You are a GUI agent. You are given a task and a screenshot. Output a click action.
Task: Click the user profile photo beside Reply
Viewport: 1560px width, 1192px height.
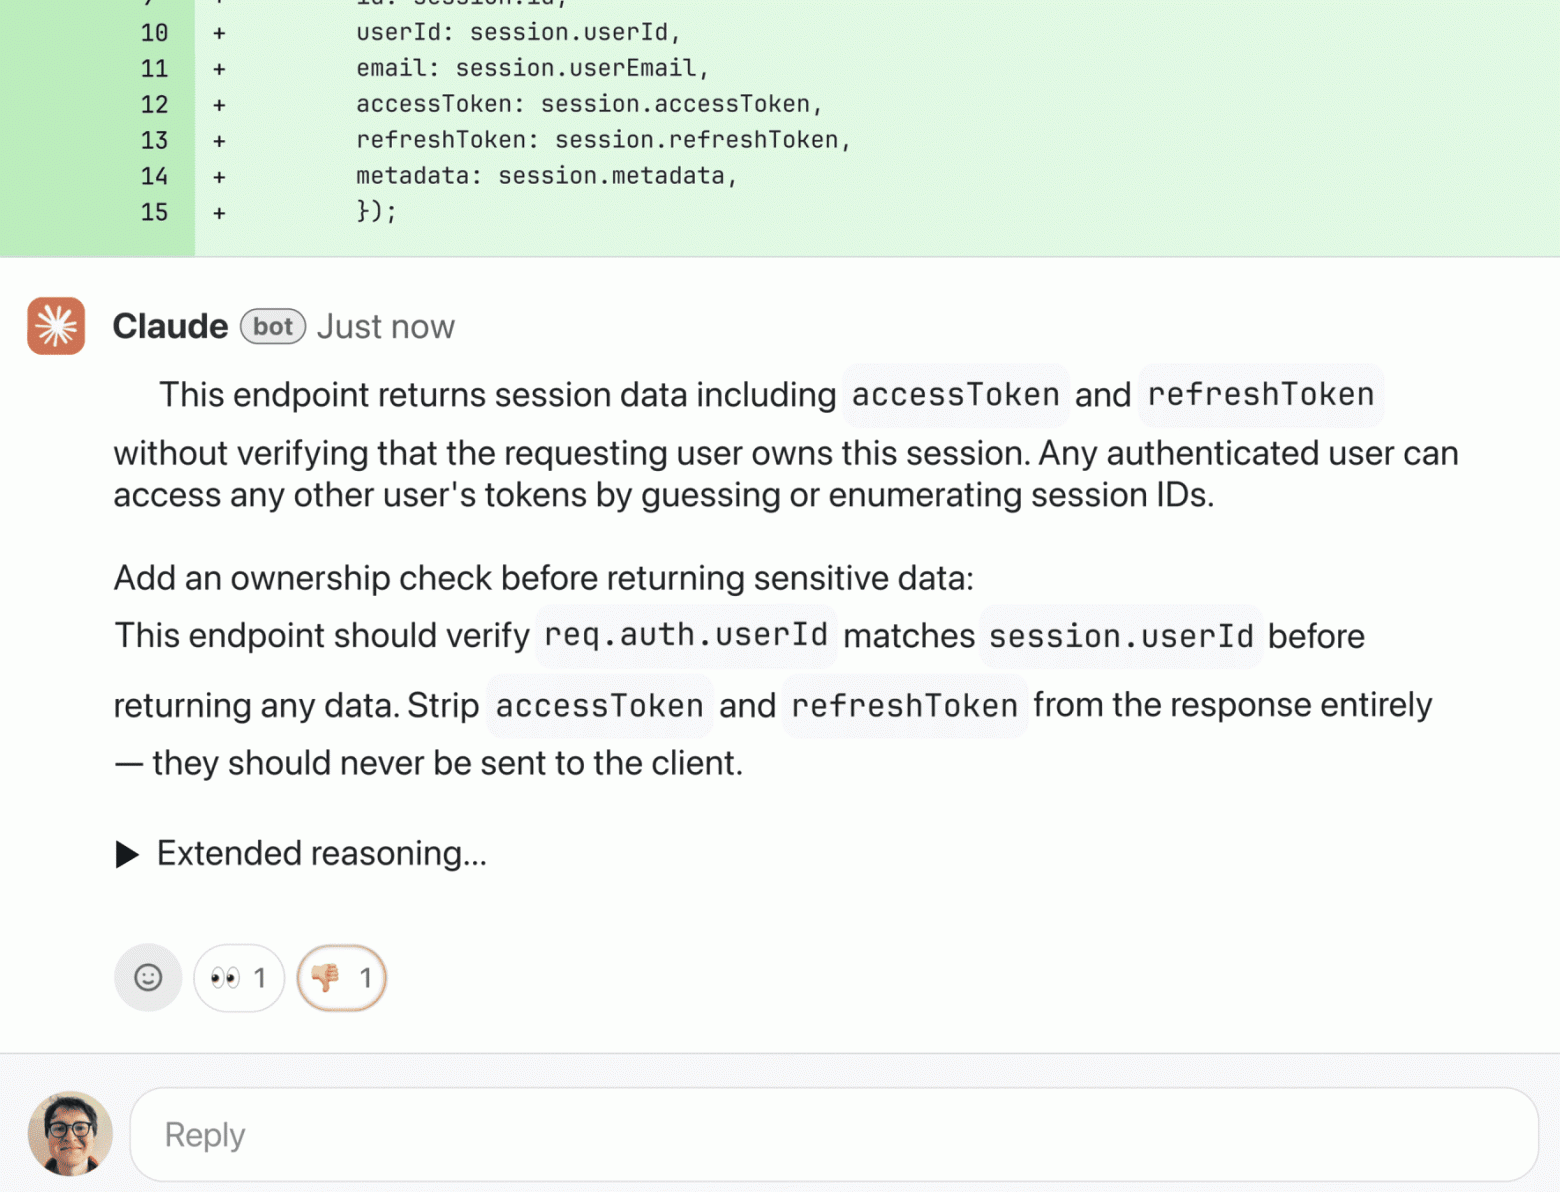[x=70, y=1134]
